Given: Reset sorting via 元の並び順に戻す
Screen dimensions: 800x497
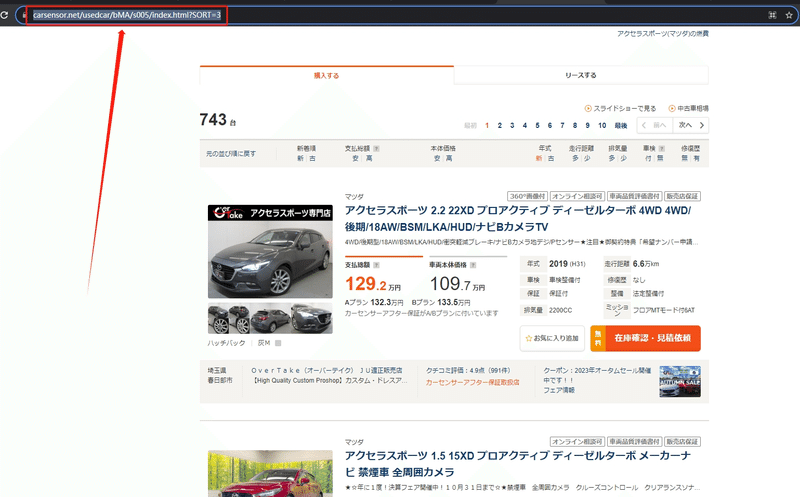Looking at the screenshot, I should (x=231, y=154).
